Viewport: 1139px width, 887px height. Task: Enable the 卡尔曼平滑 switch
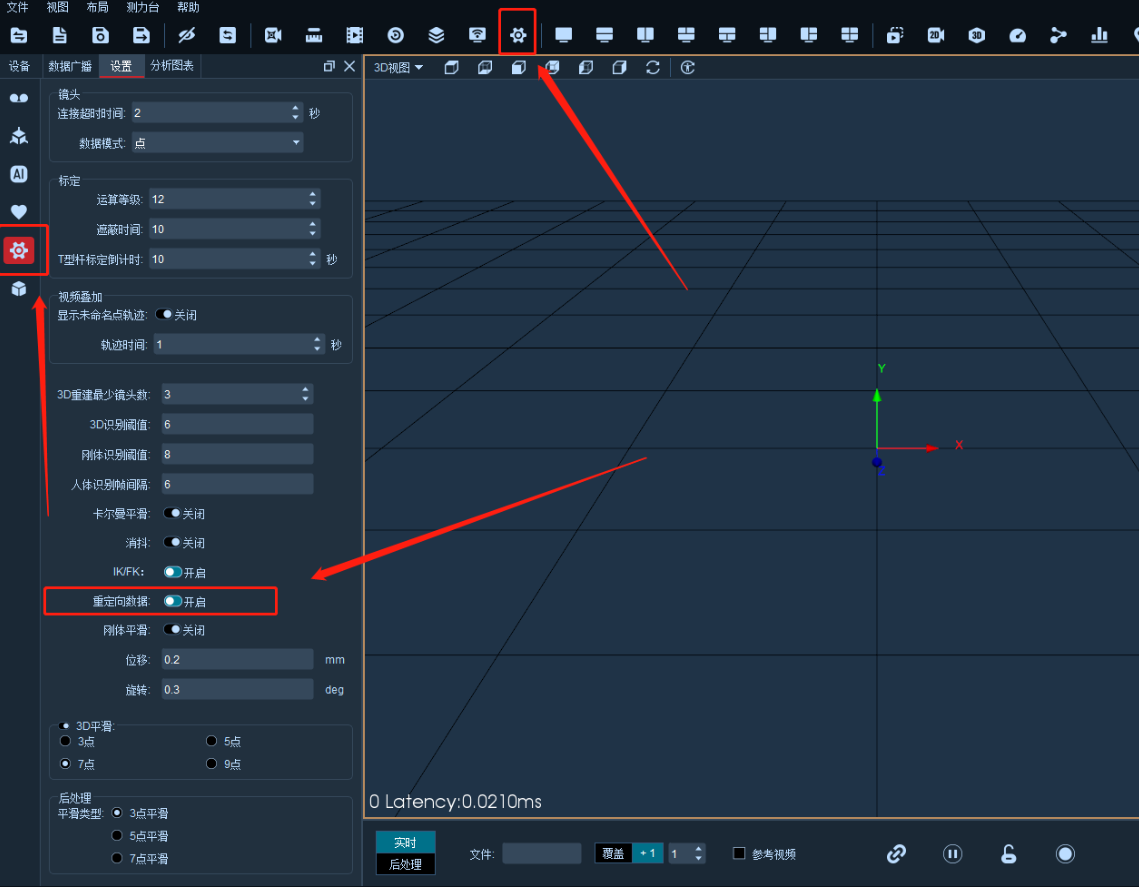172,513
